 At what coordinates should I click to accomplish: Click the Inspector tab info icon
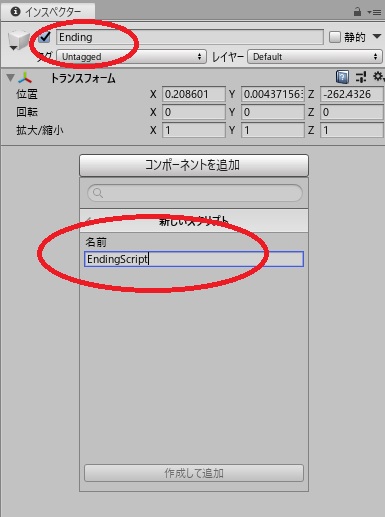click(x=15, y=12)
